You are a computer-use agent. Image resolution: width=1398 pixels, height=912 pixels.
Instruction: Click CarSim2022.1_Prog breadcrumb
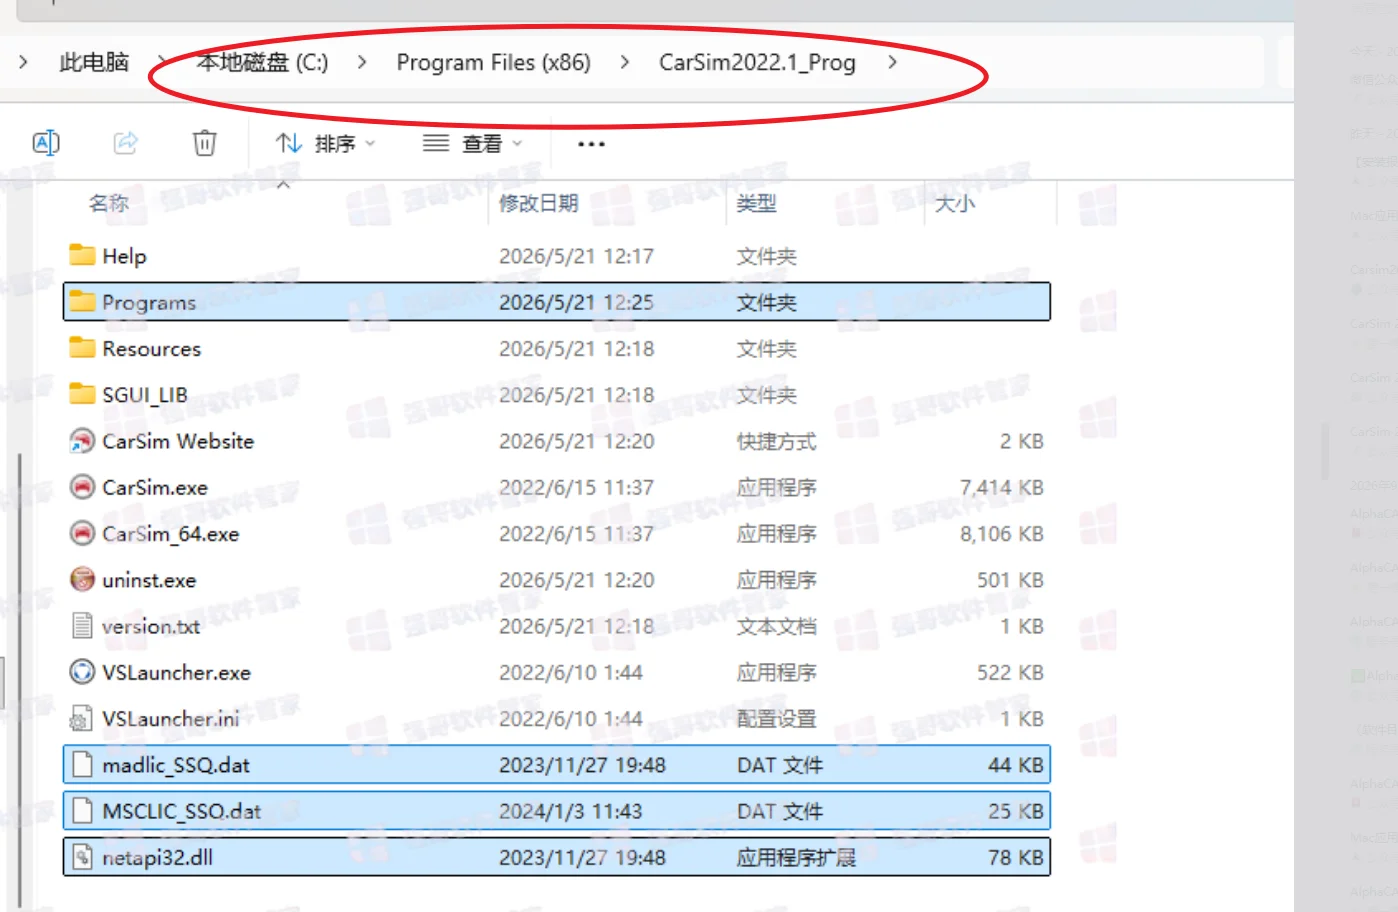coord(757,62)
